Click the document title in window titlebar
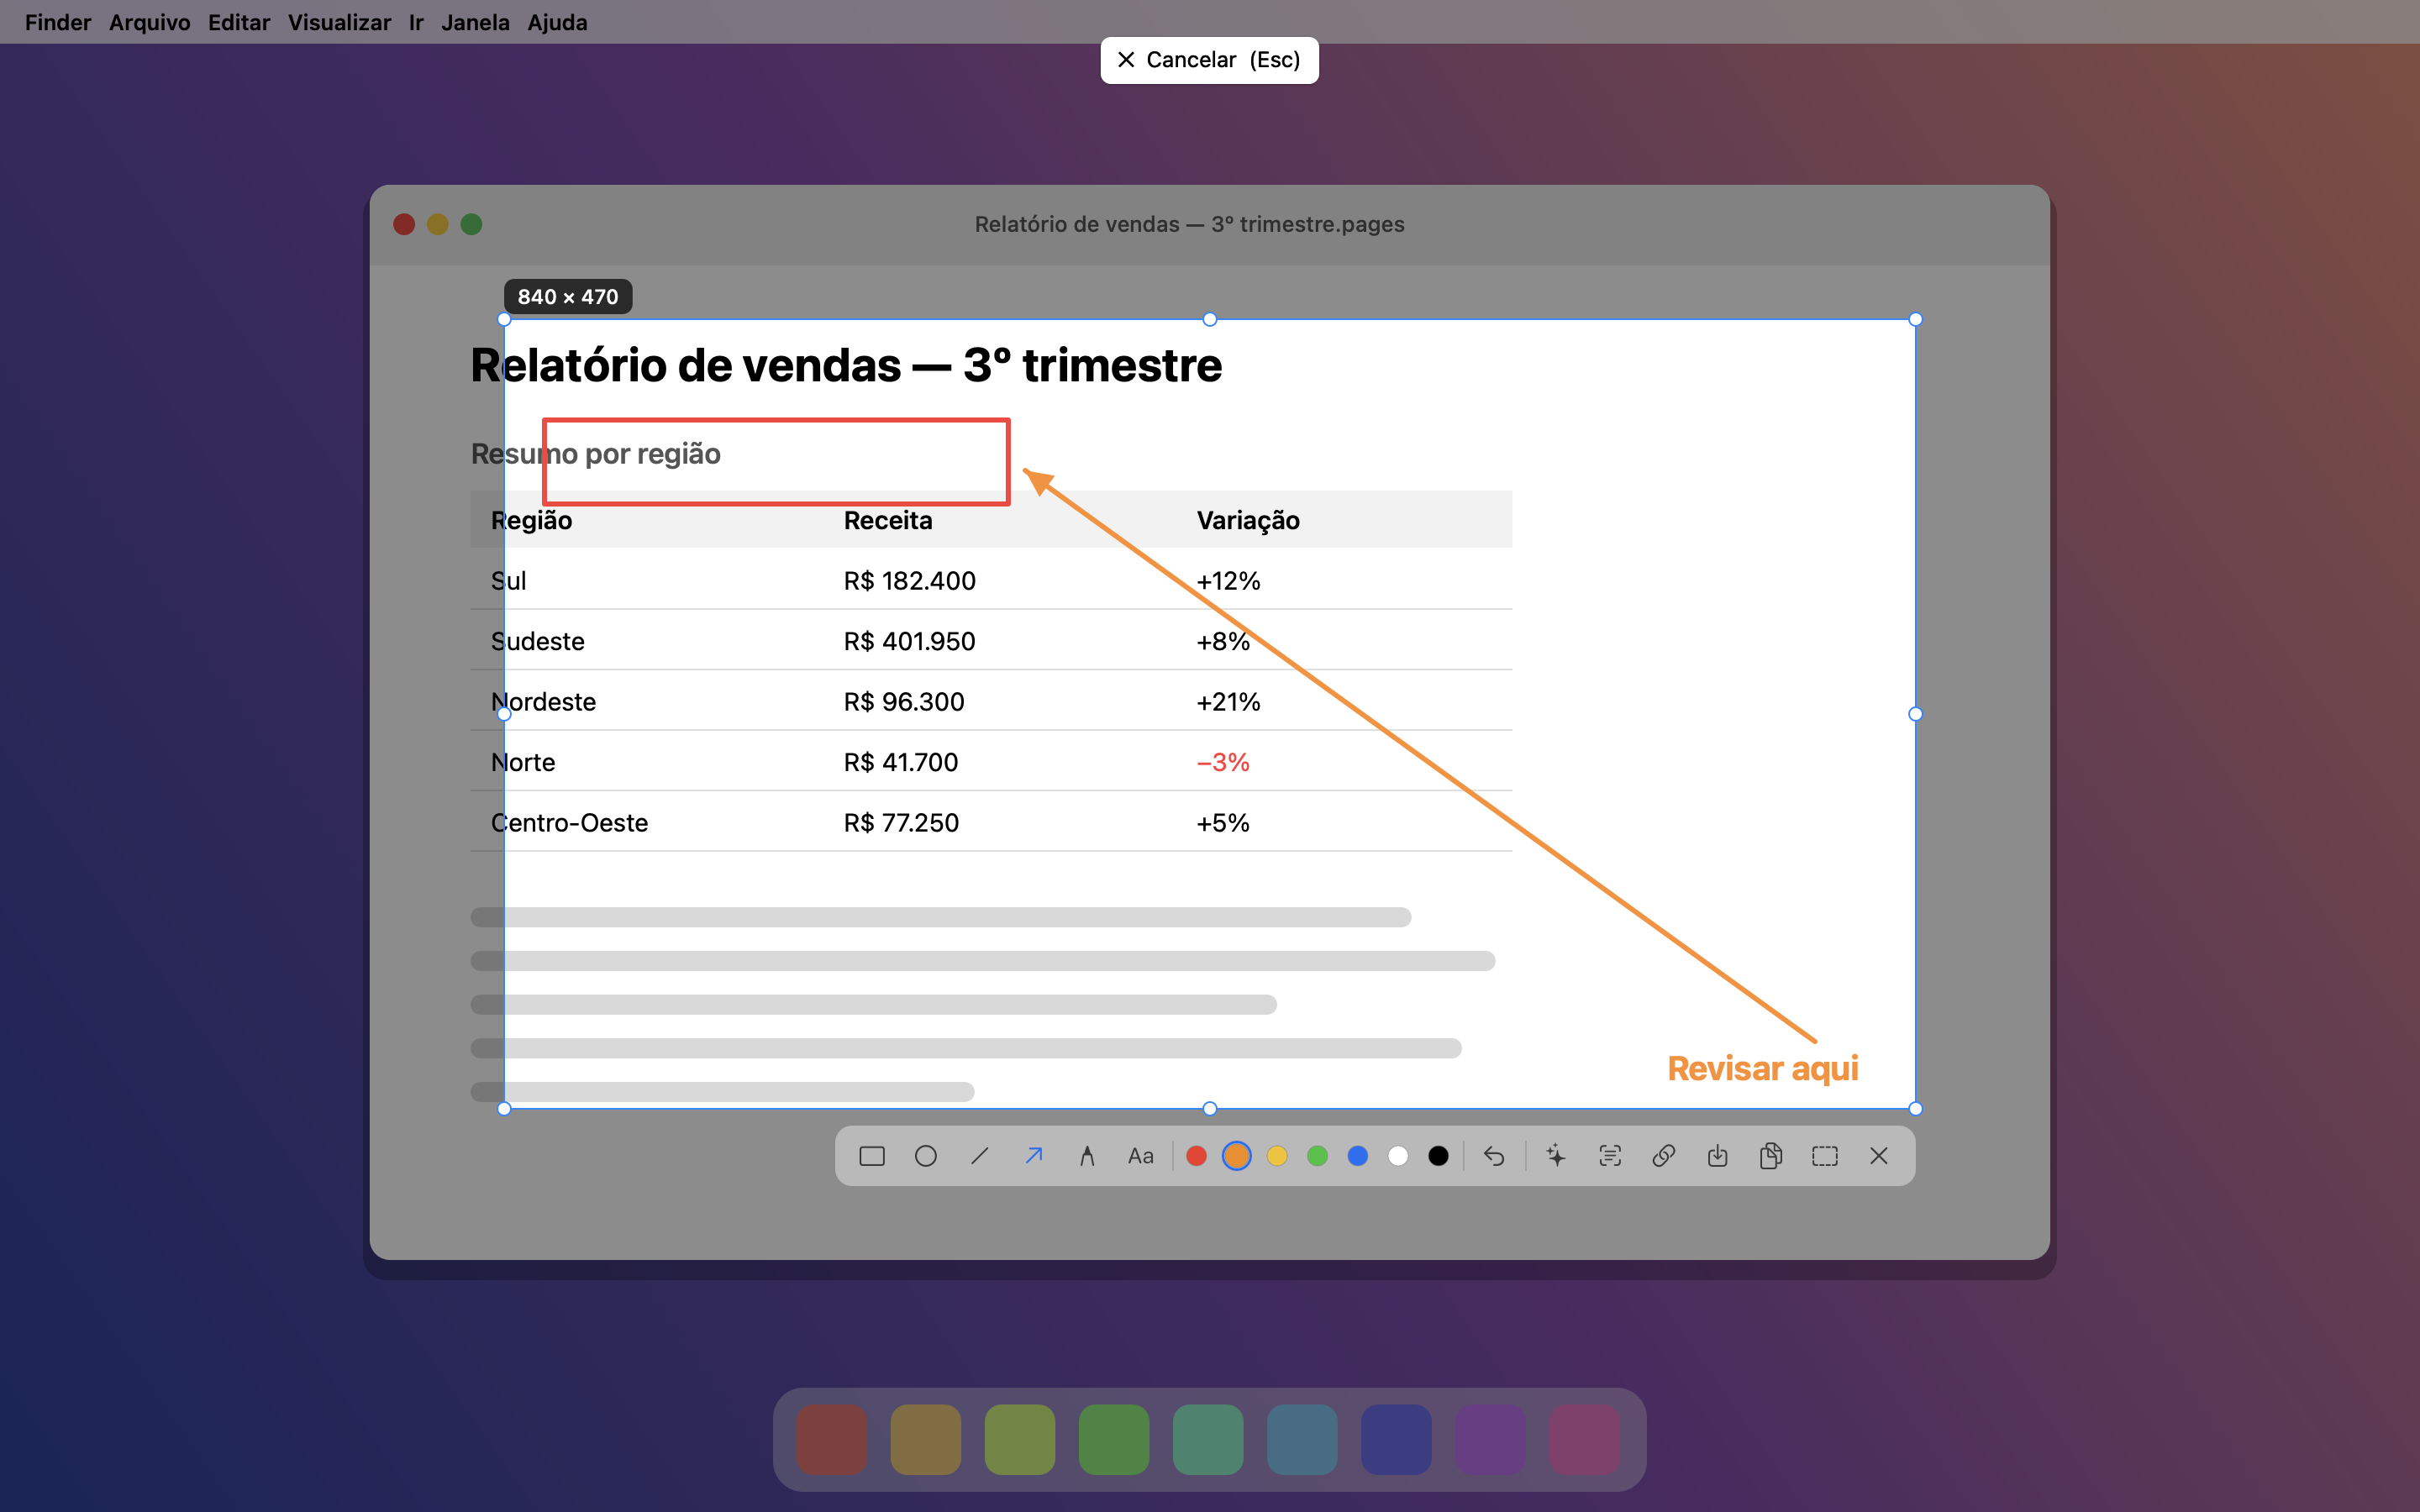 click(x=1189, y=224)
